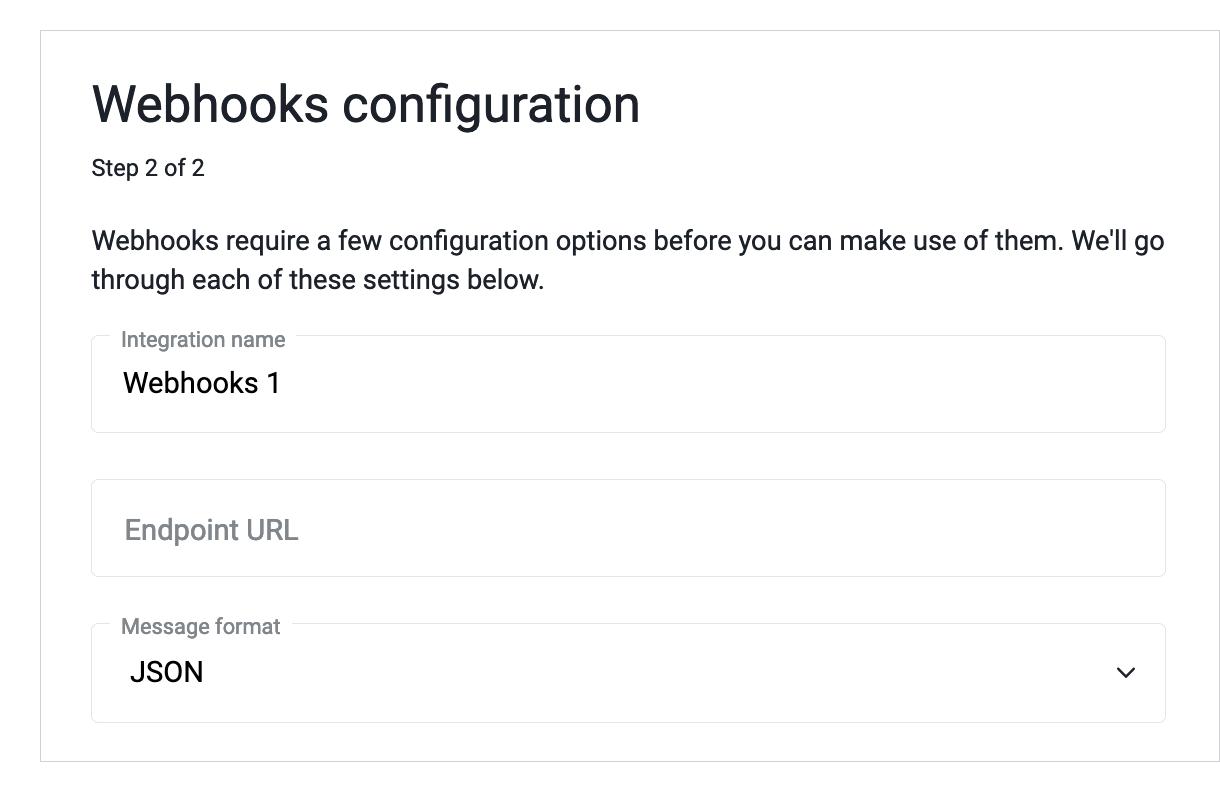Select the JSON value in Message format
Viewport: 1220px width, 792px height.
[x=167, y=673]
